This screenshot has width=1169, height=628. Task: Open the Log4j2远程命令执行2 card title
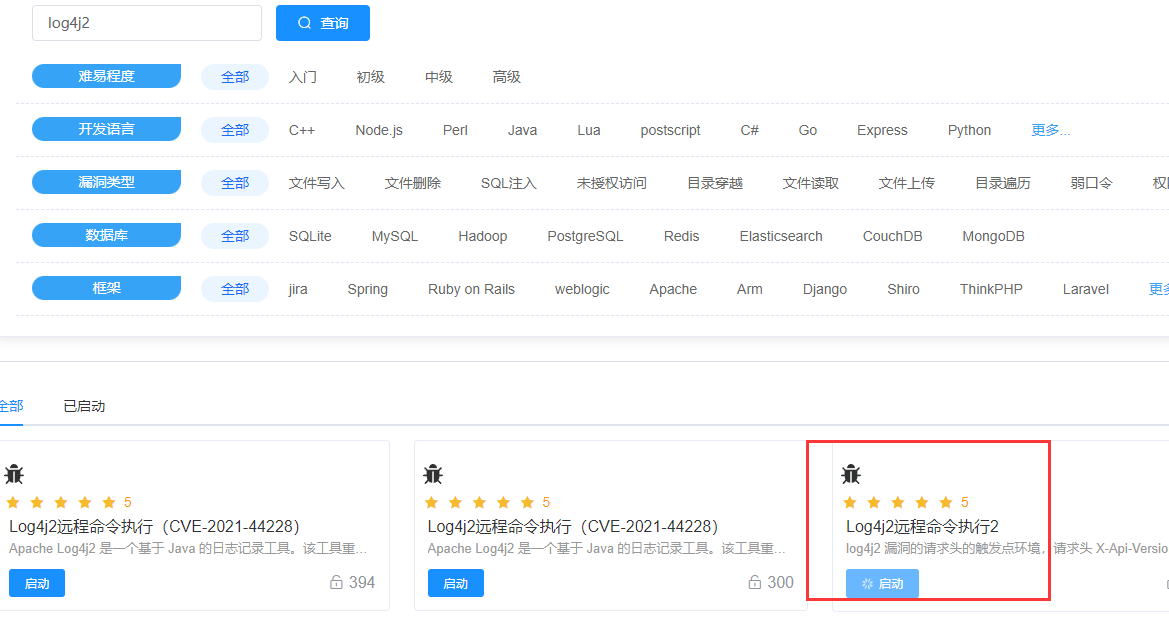[x=922, y=527]
